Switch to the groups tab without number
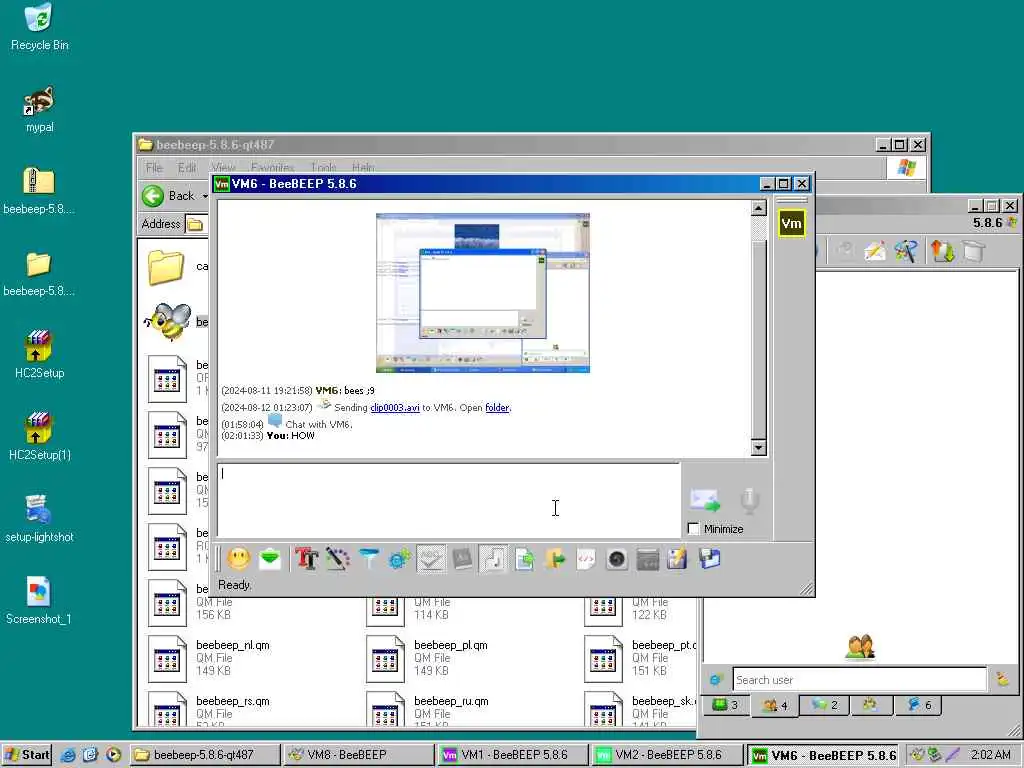 870,705
